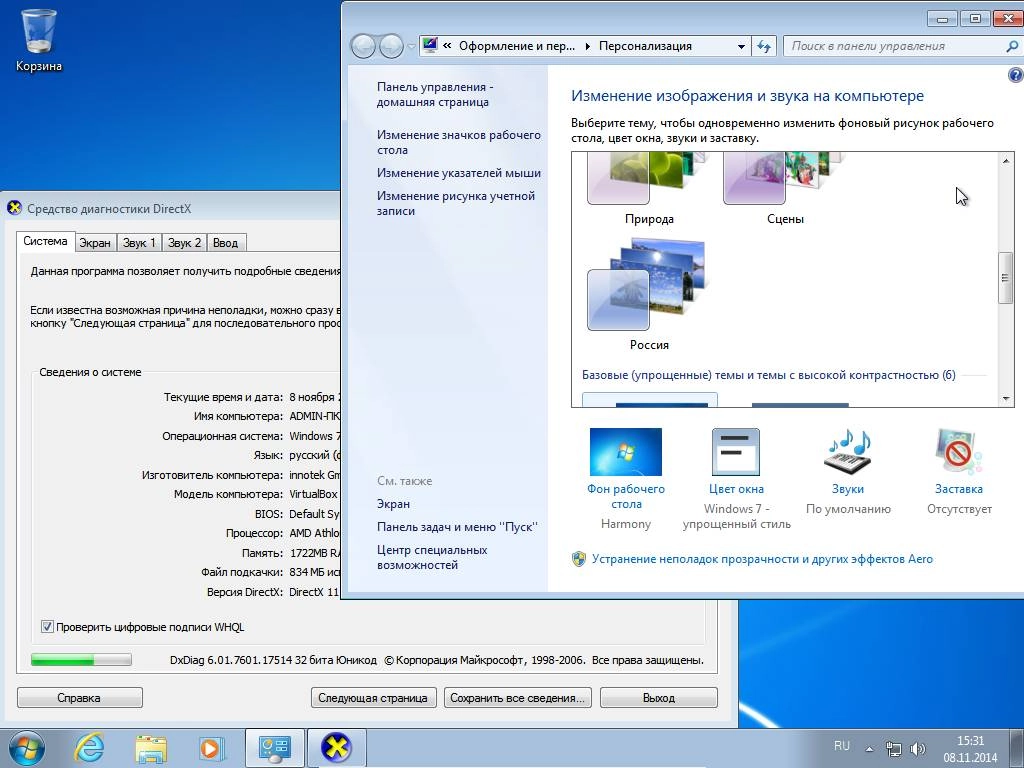Click the control panel icon in address bar
This screenshot has height=768, width=1024.
pos(430,46)
